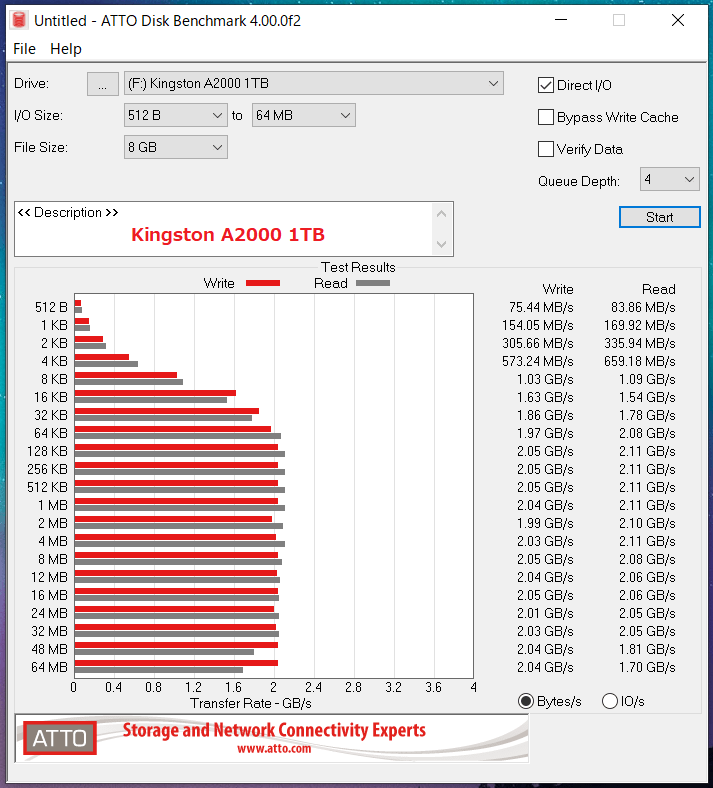Start the benchmark with the Start button

click(659, 217)
